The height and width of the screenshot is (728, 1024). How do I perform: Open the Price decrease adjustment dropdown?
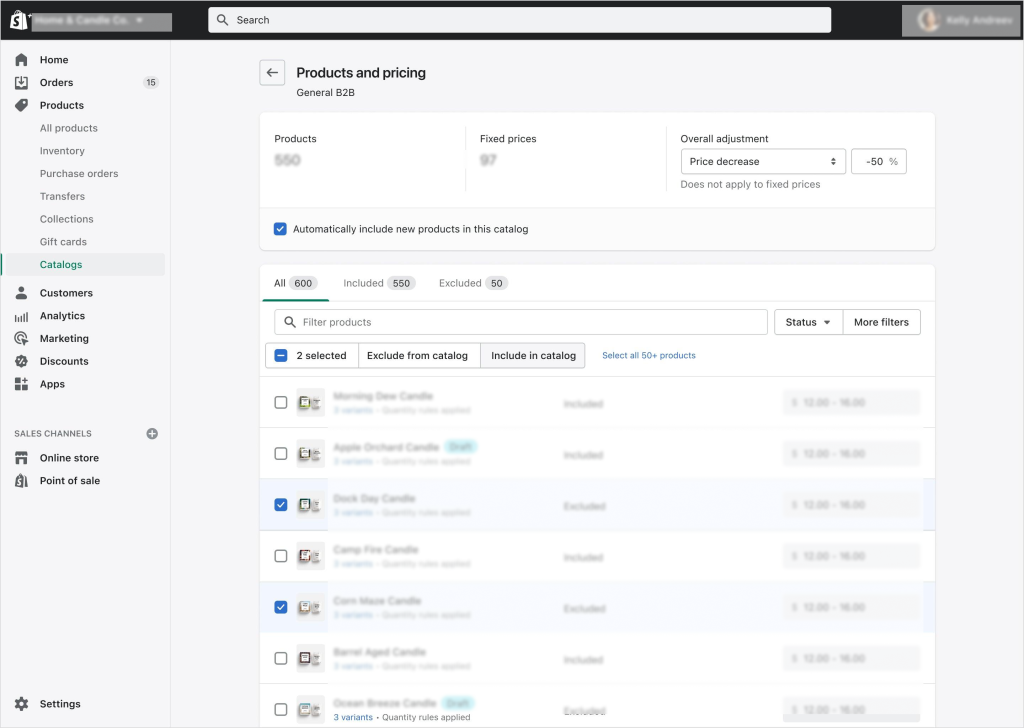tap(763, 160)
